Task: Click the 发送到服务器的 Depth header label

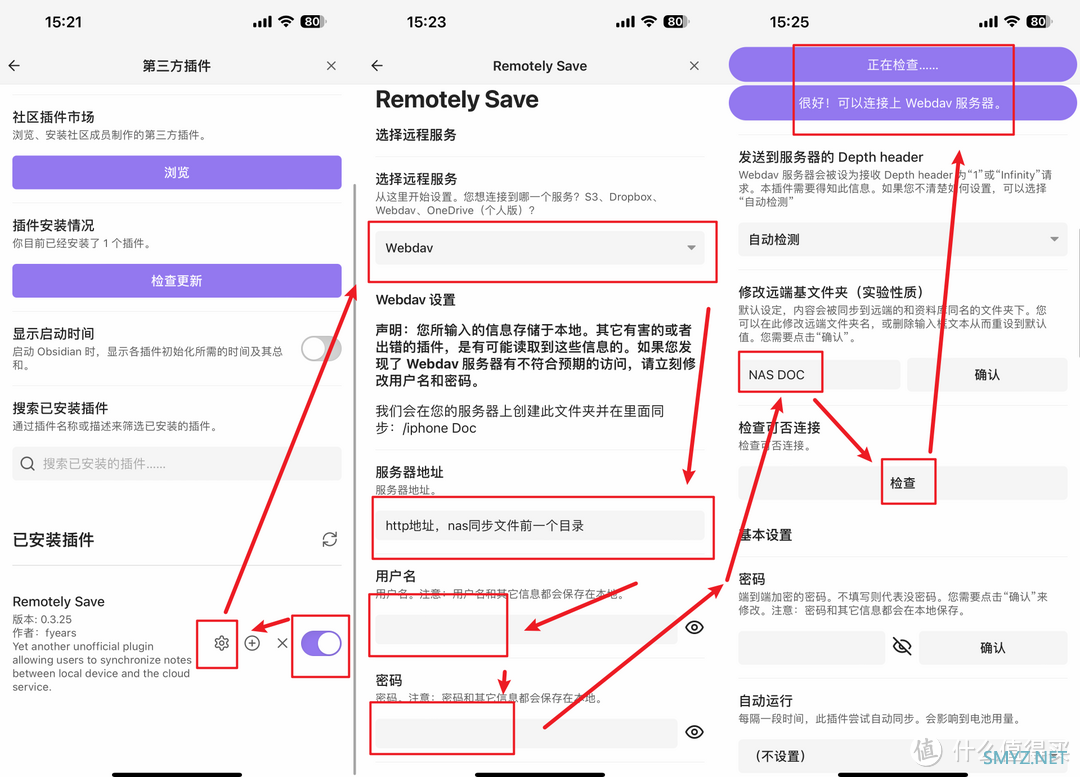Action: (x=831, y=157)
